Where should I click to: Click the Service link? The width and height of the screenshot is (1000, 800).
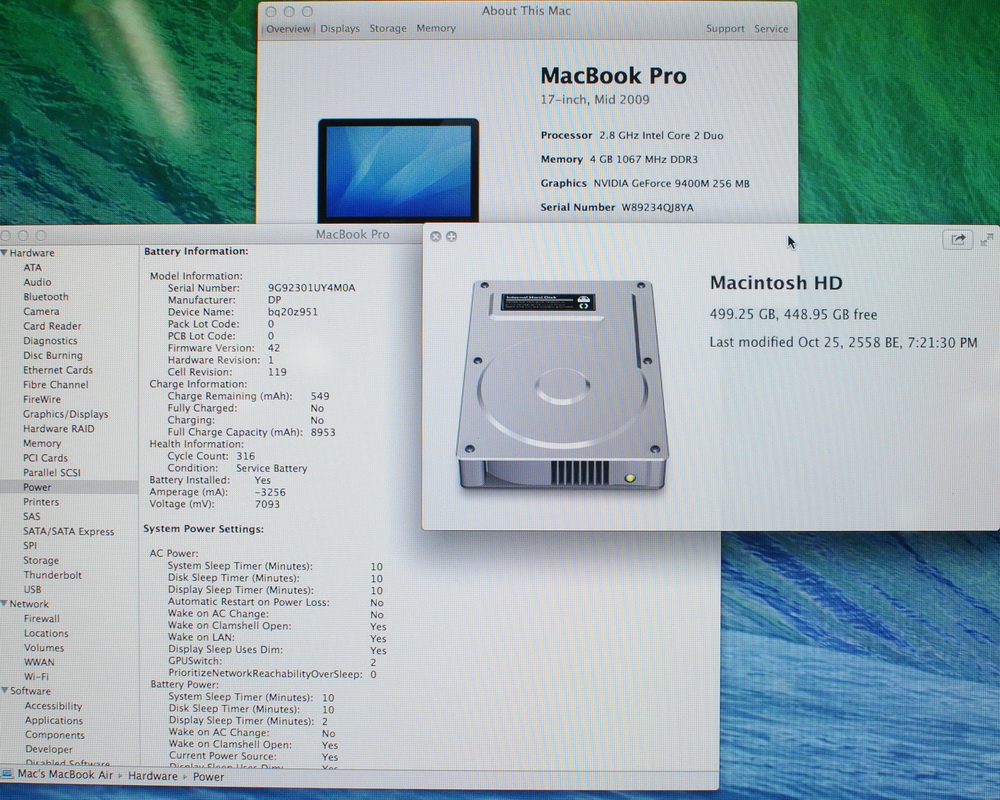tap(771, 29)
